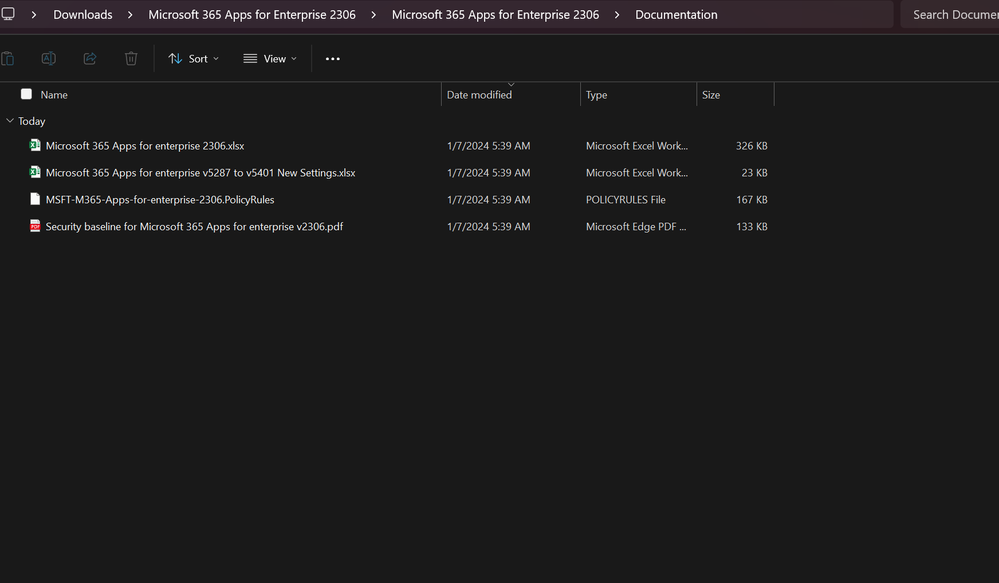Click the Share icon in toolbar

[89, 59]
